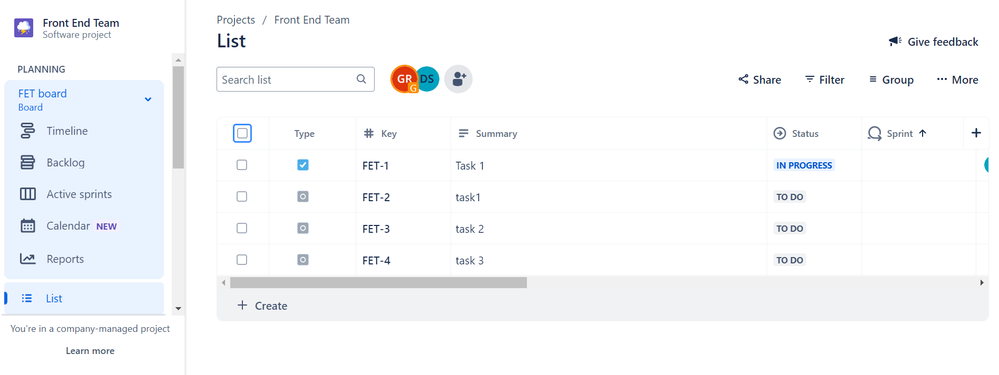Open the Filter options
The width and height of the screenshot is (999, 375).
point(824,80)
